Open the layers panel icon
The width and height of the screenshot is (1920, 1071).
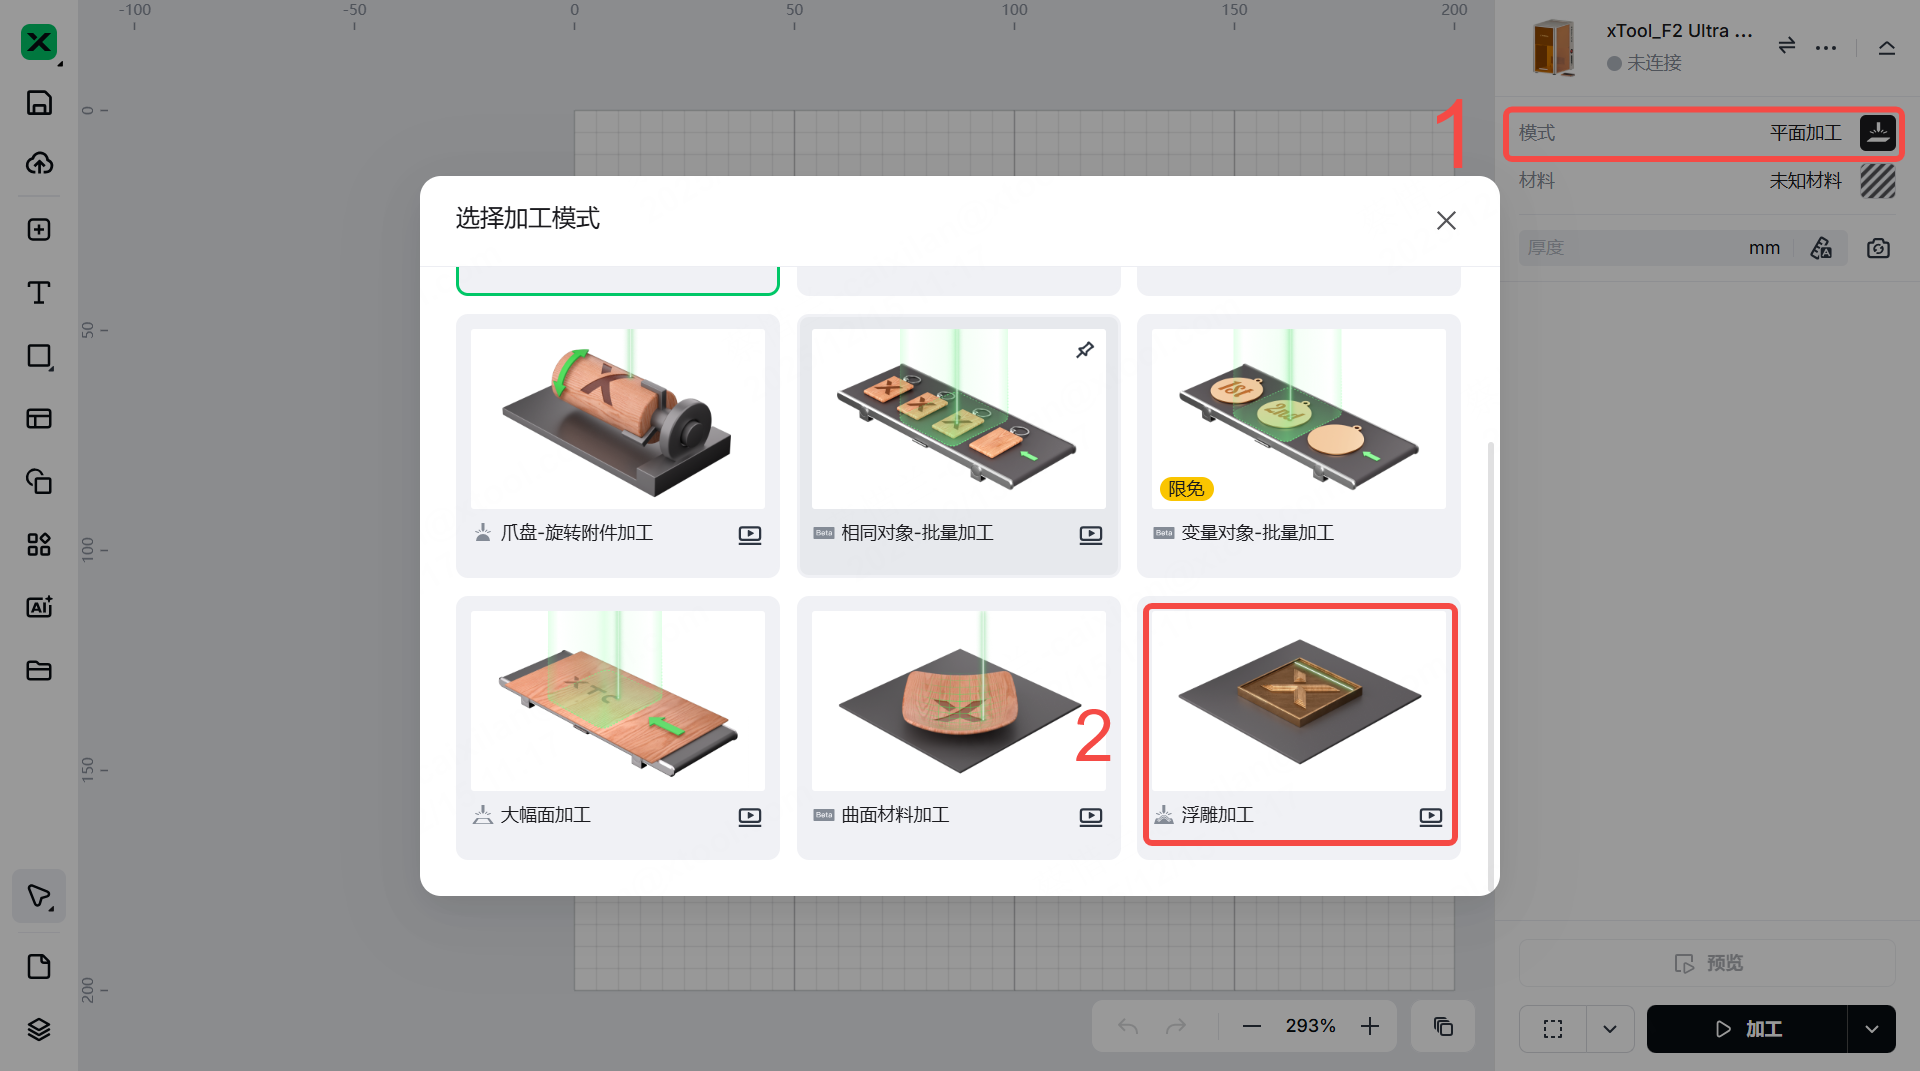pos(39,1029)
